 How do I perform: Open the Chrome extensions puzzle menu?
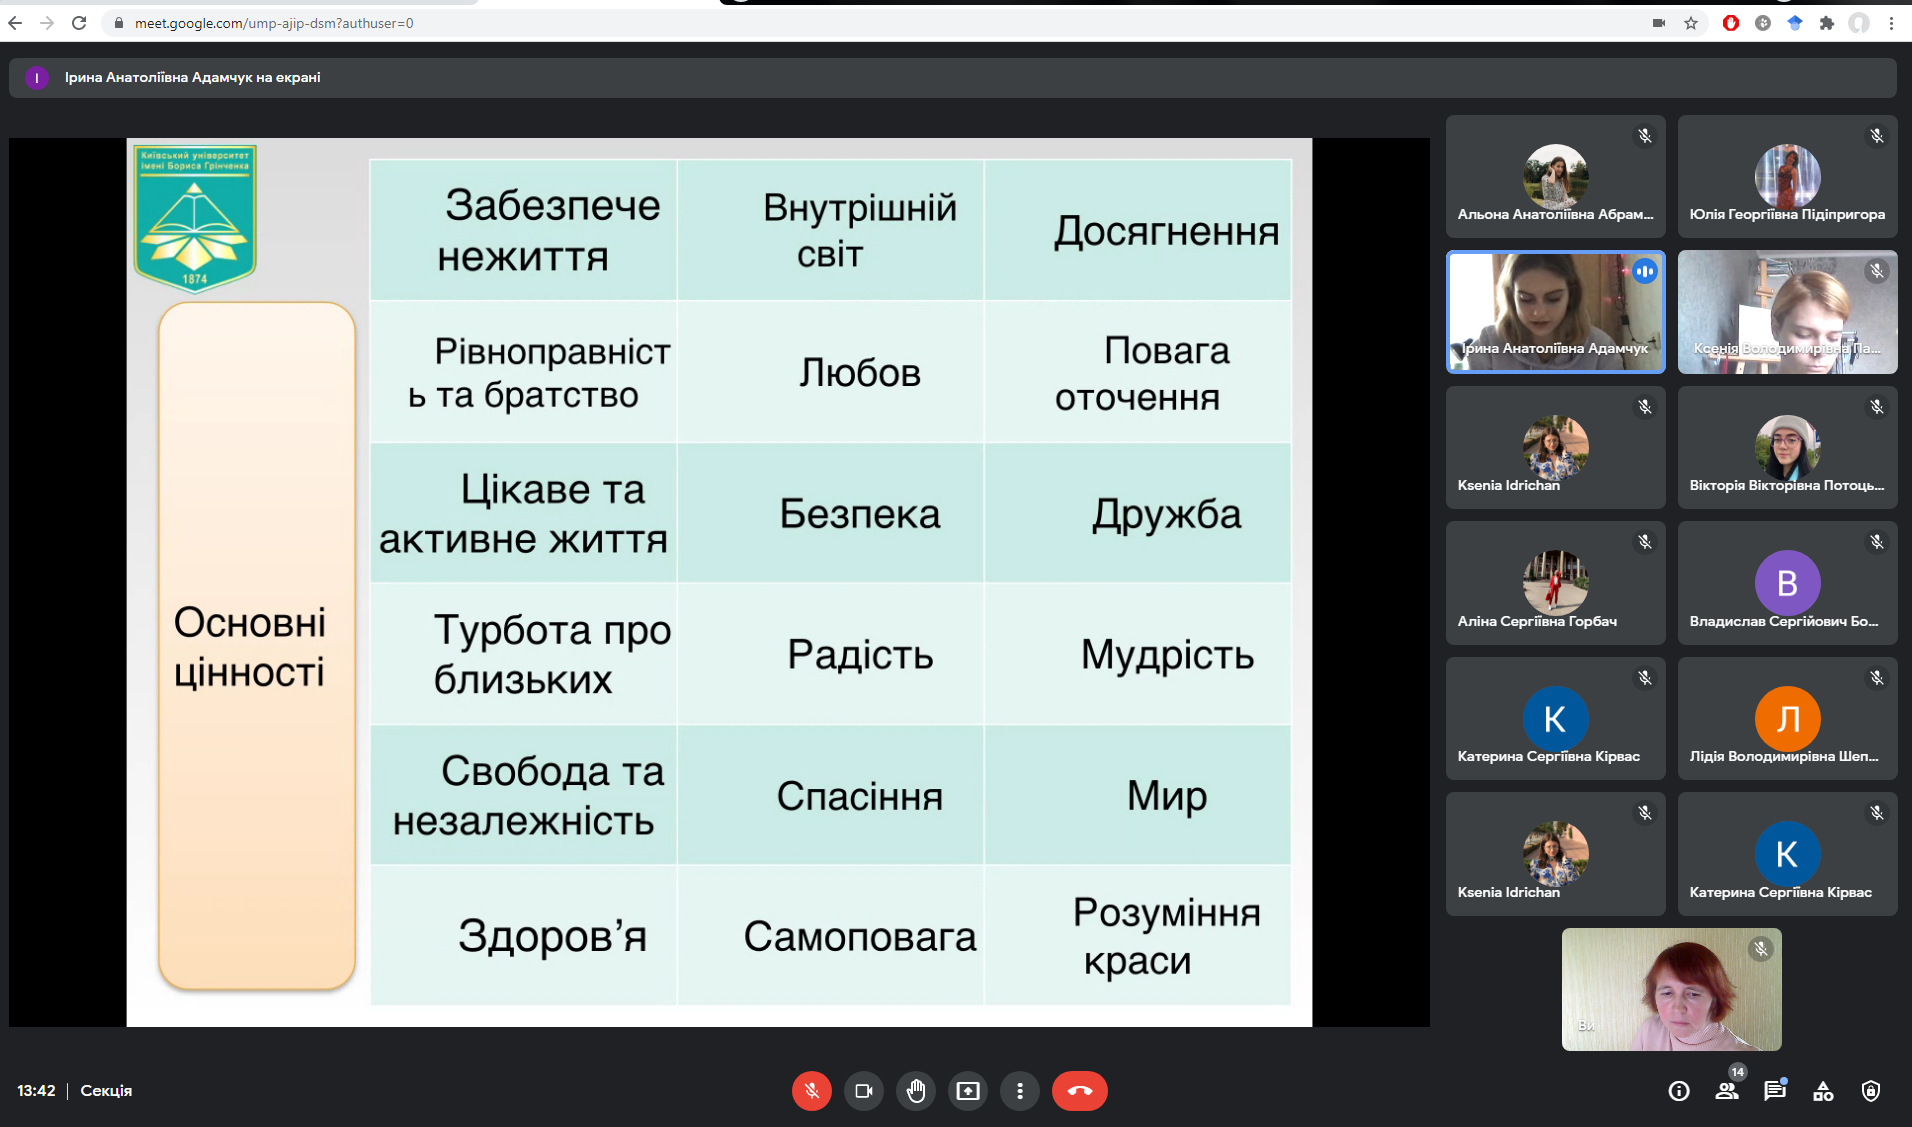[1827, 23]
